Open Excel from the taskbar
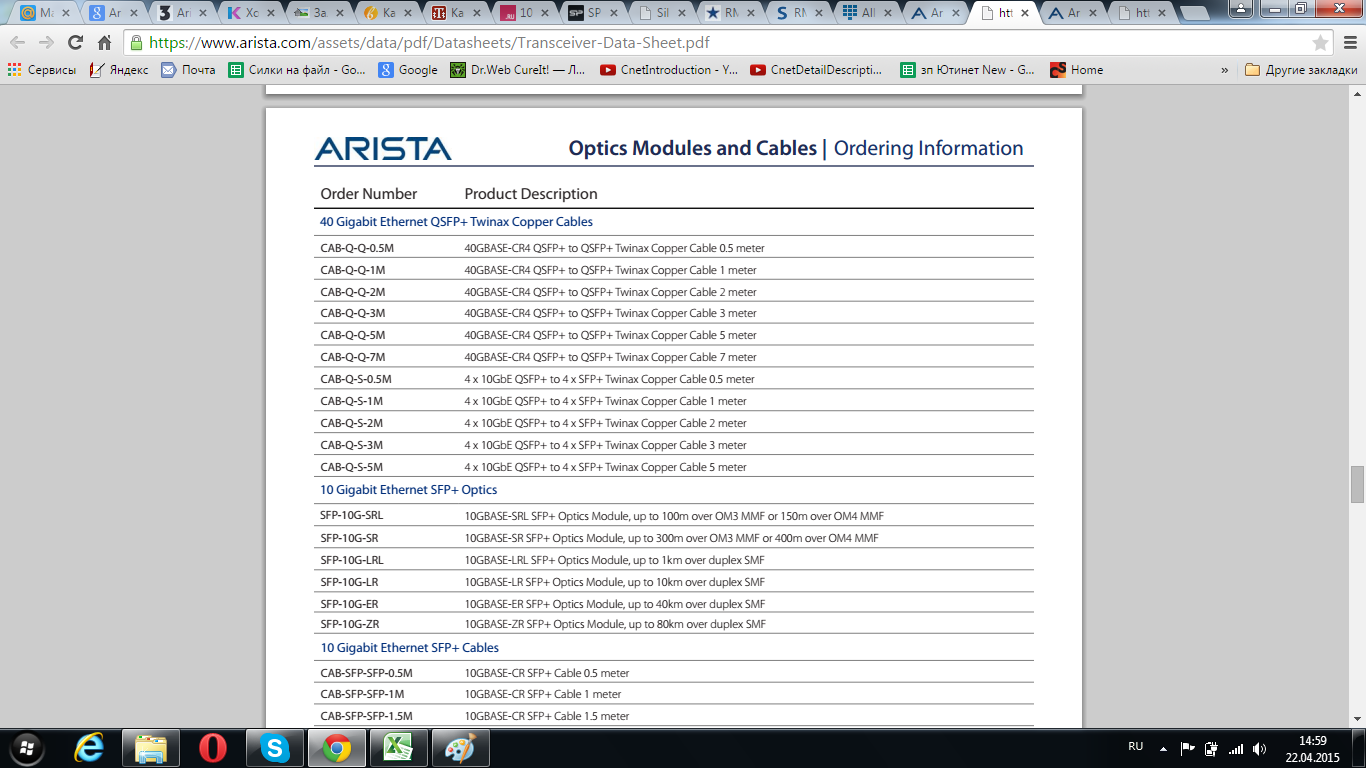This screenshot has width=1366, height=768. click(398, 748)
